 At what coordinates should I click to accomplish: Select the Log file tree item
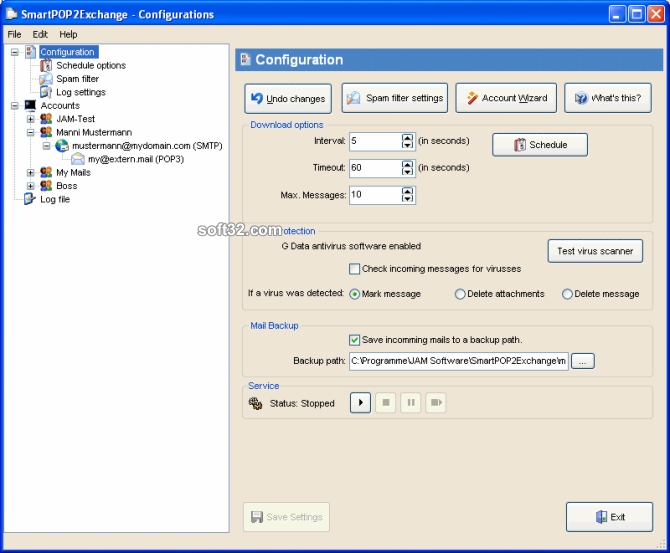pyautogui.click(x=55, y=199)
